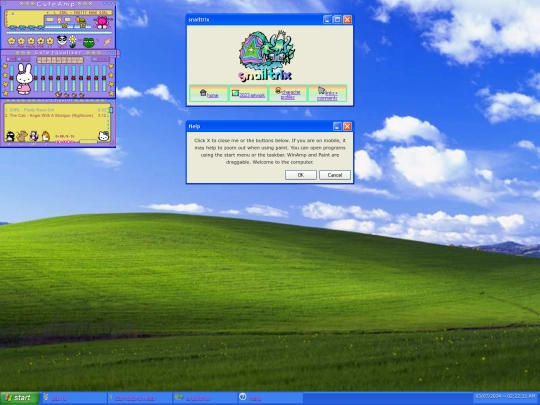Click the taskbar date and time clock
Image resolution: width=540 pixels, height=405 pixels.
[505, 397]
